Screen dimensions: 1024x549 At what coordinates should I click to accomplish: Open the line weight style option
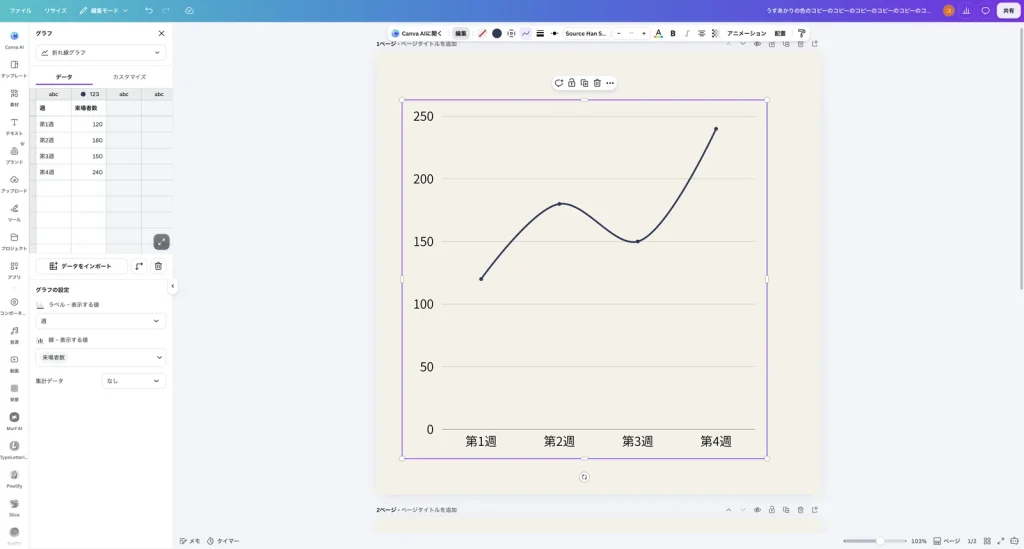tap(540, 33)
